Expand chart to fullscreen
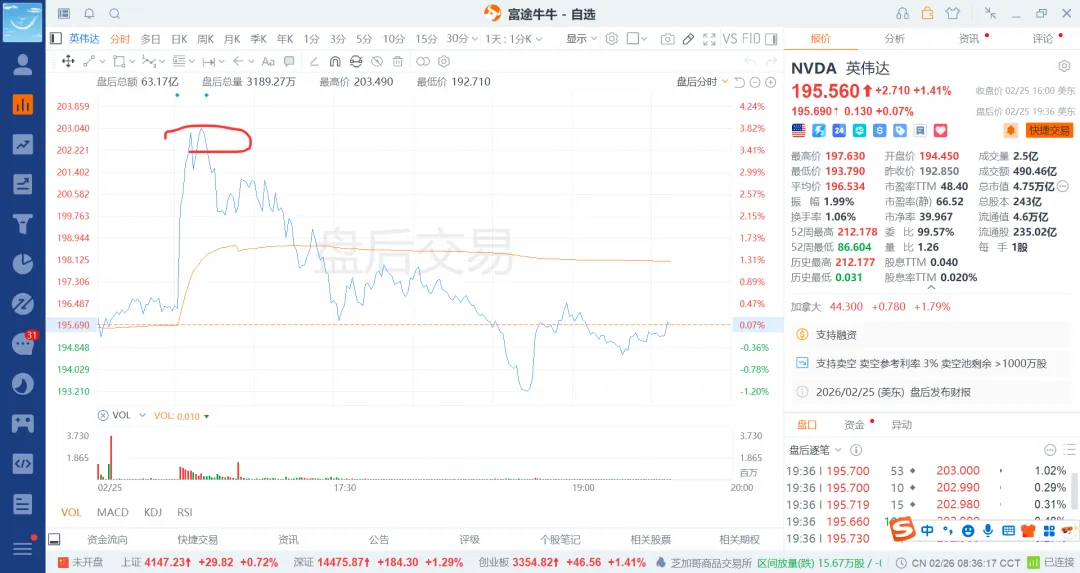 click(709, 39)
